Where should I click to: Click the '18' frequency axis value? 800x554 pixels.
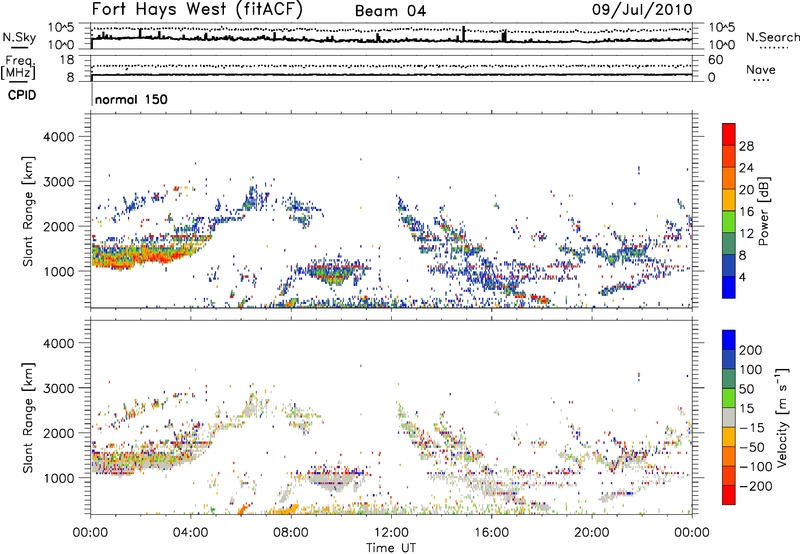(67, 60)
